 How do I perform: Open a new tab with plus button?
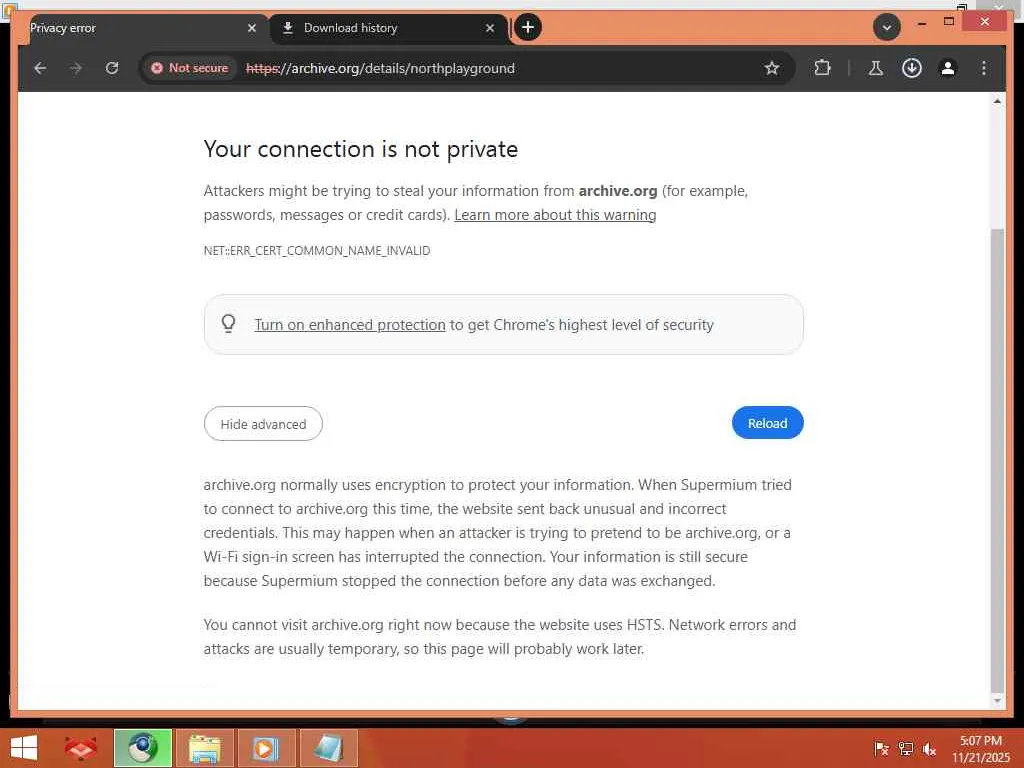click(528, 28)
